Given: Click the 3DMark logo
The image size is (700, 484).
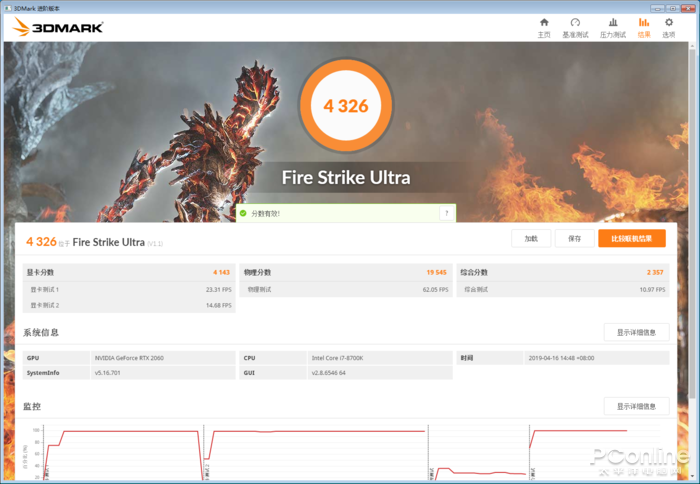Looking at the screenshot, I should point(58,27).
